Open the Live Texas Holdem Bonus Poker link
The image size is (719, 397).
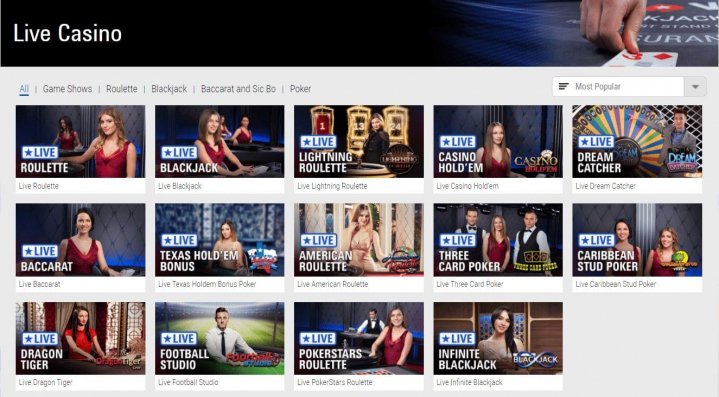tap(207, 284)
